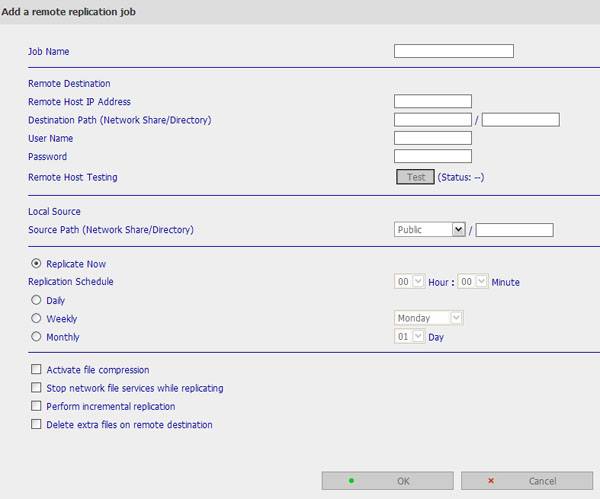
Task: Focus the destination directory field
Action: (x=520, y=120)
